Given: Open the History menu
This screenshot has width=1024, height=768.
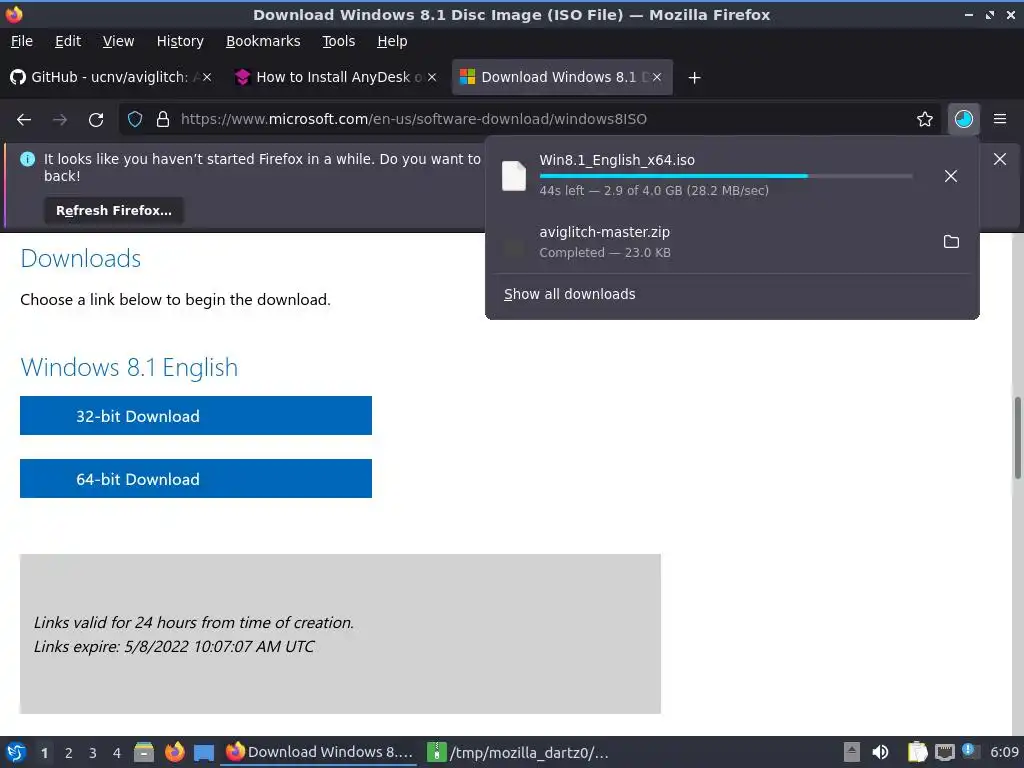Looking at the screenshot, I should (180, 41).
